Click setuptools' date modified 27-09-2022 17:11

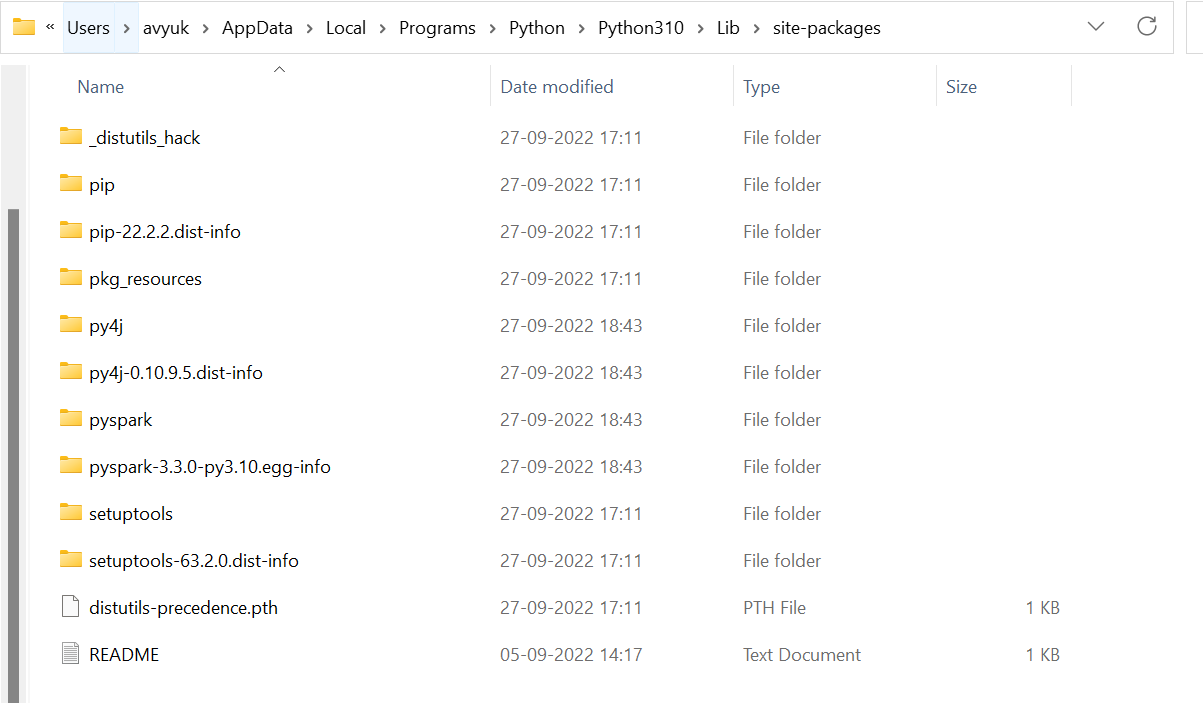coord(571,513)
